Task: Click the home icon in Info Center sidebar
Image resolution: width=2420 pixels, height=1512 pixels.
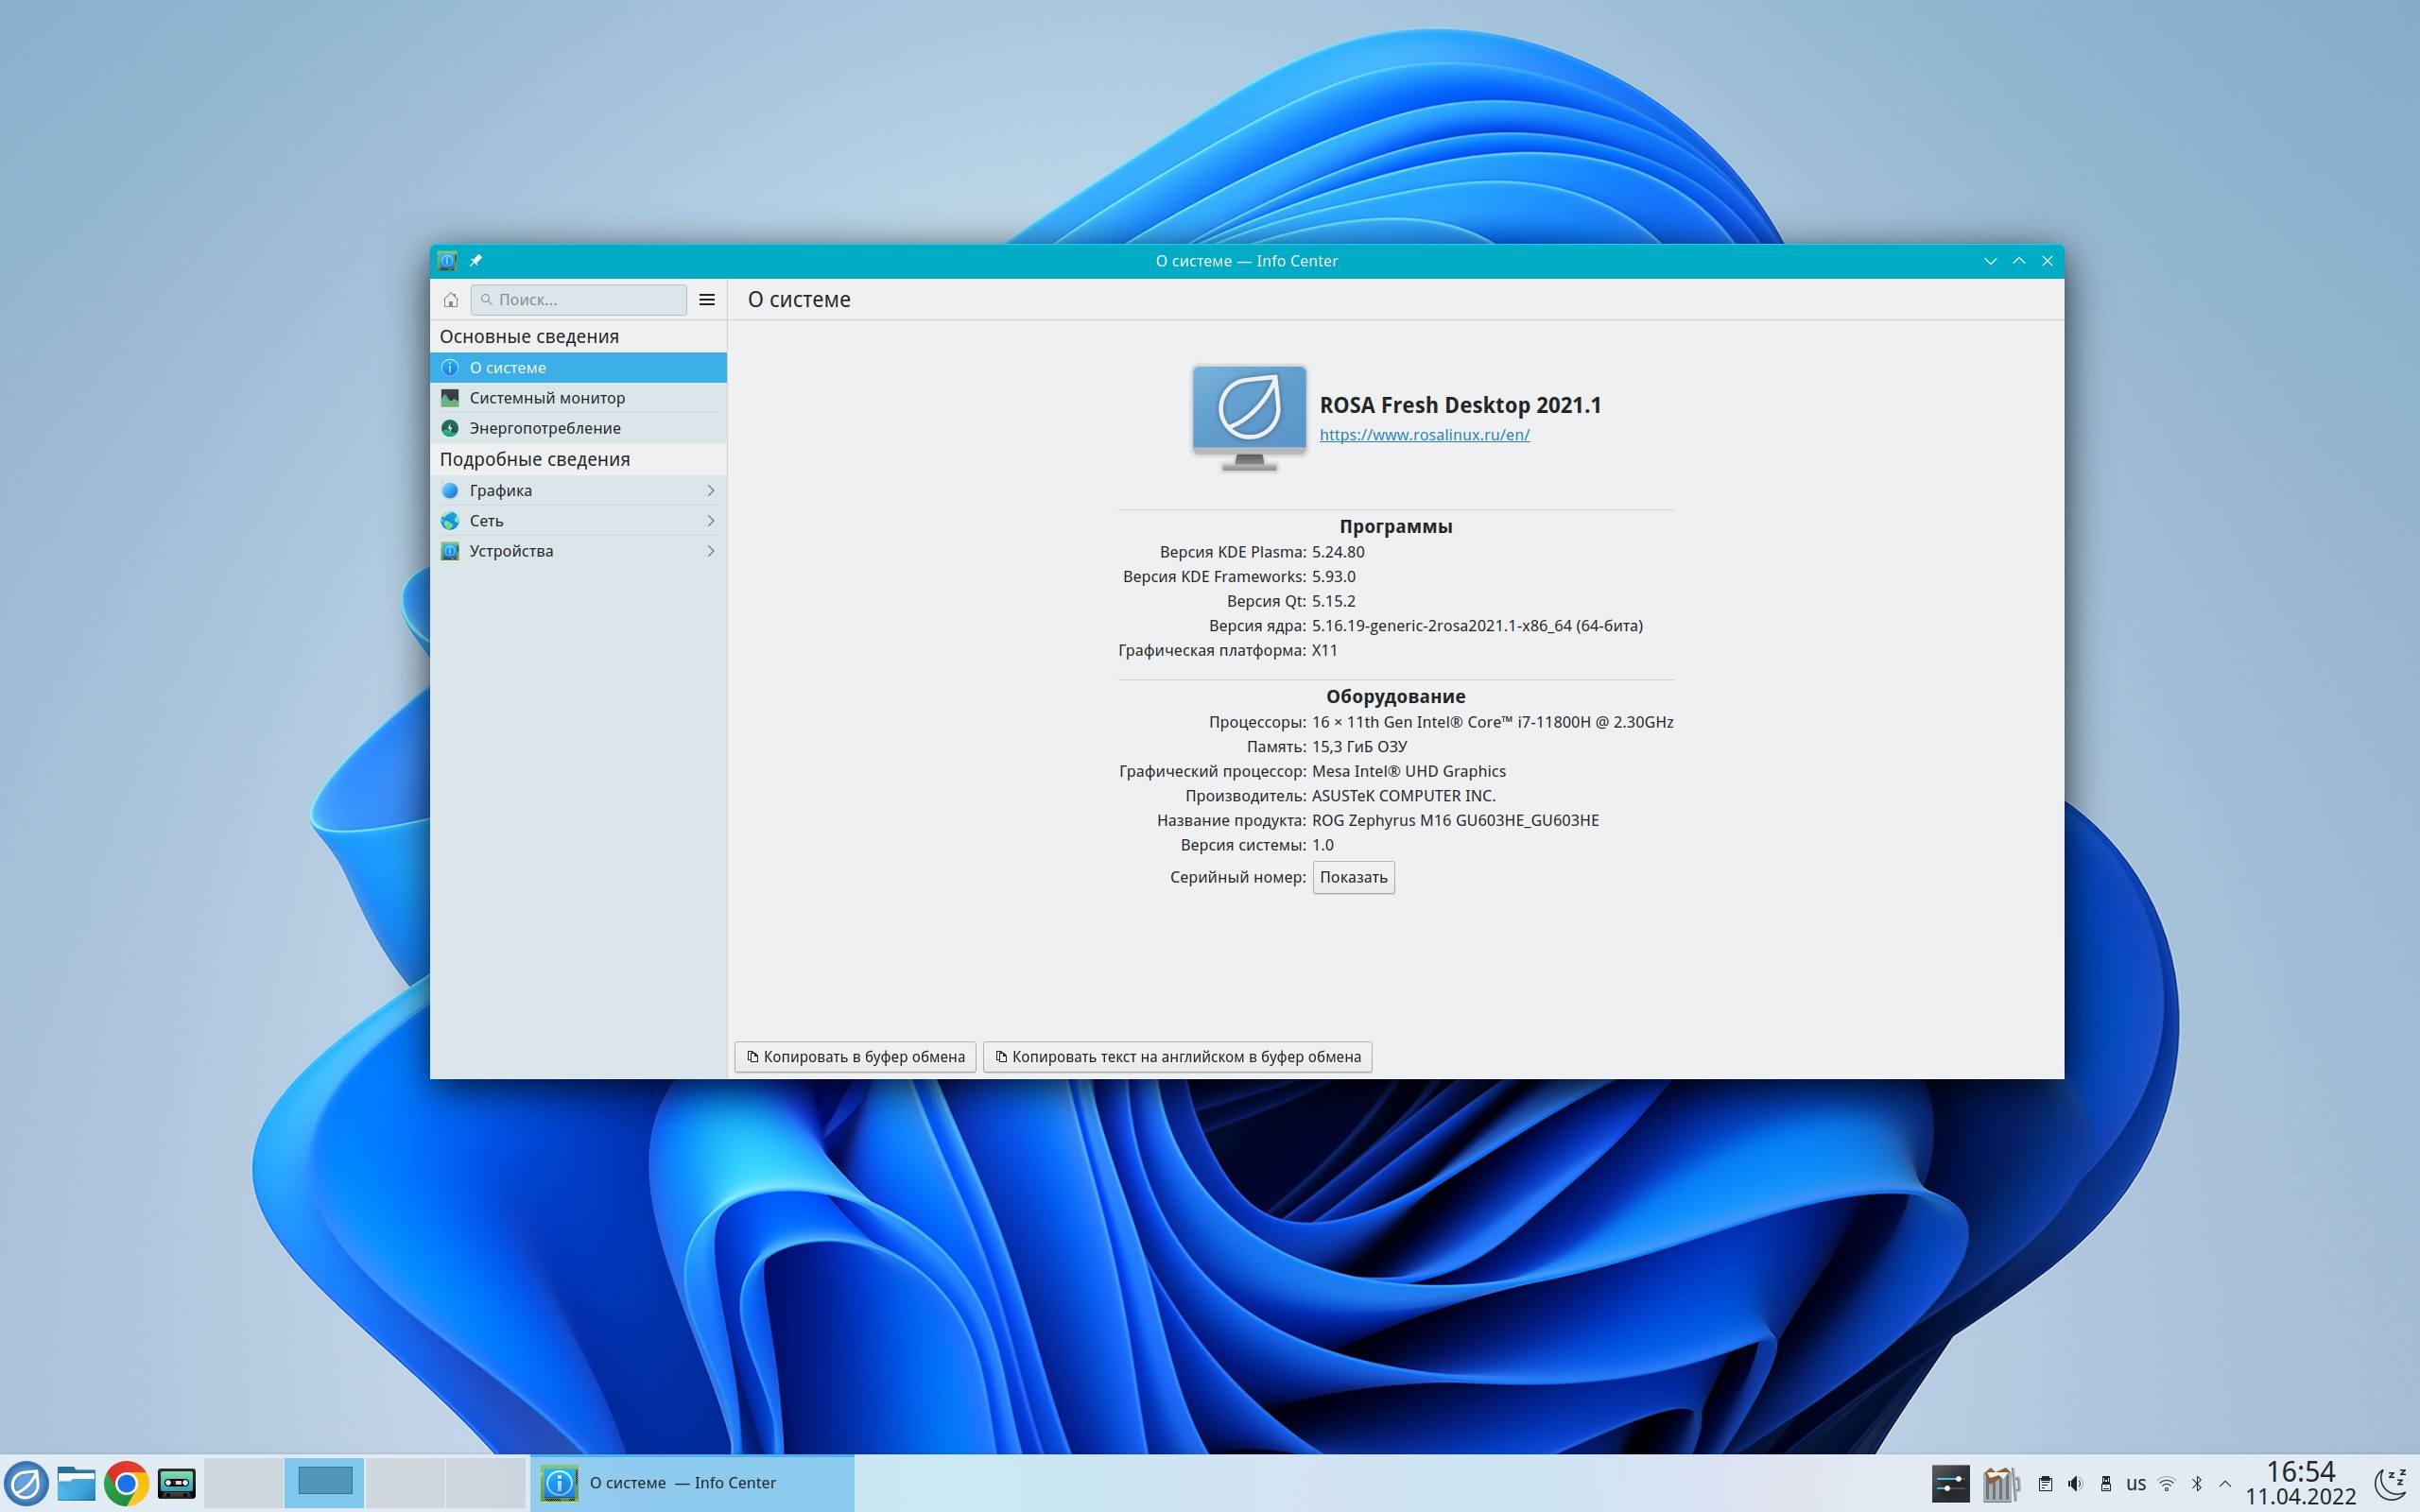Action: coord(451,300)
